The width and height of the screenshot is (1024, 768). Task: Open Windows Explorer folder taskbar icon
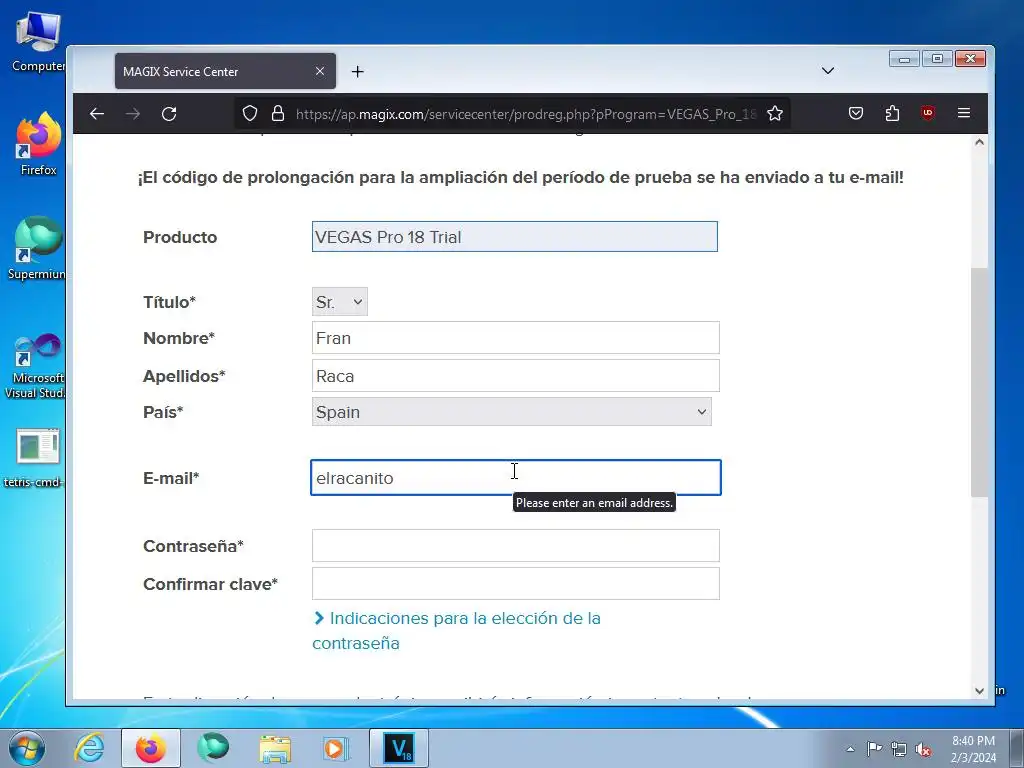tap(275, 748)
